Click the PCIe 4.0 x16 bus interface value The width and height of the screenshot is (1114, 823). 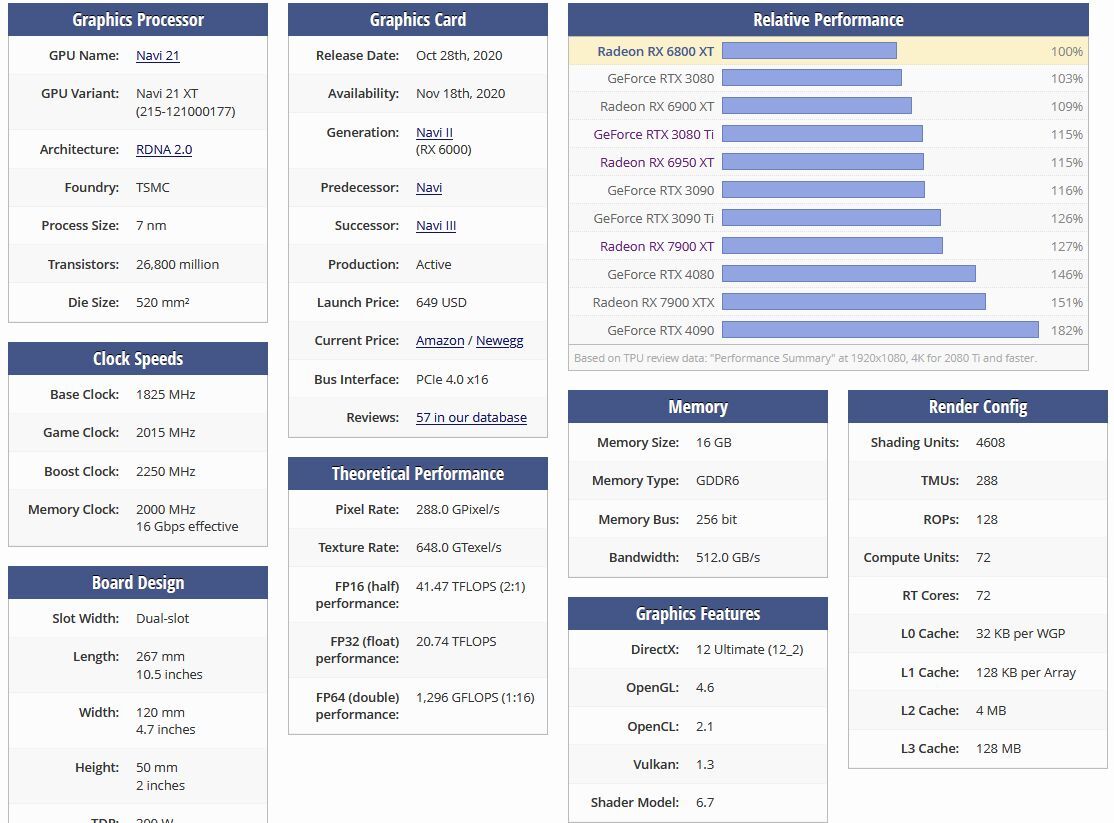coord(452,380)
